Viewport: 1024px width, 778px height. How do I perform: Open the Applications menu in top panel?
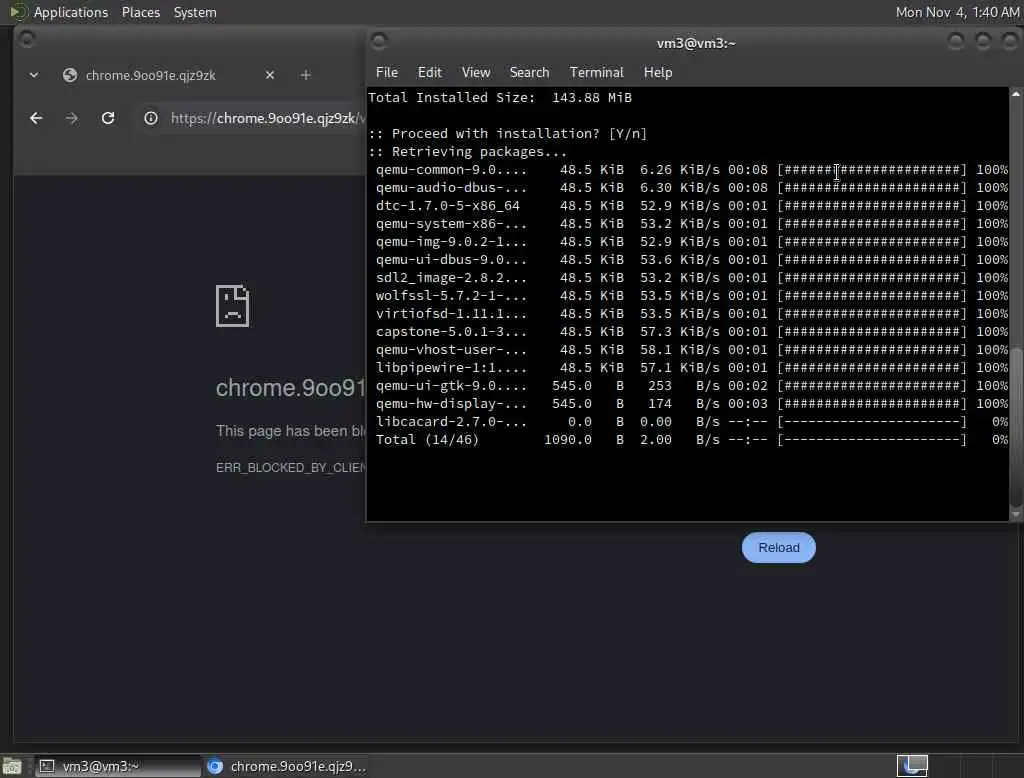[71, 12]
